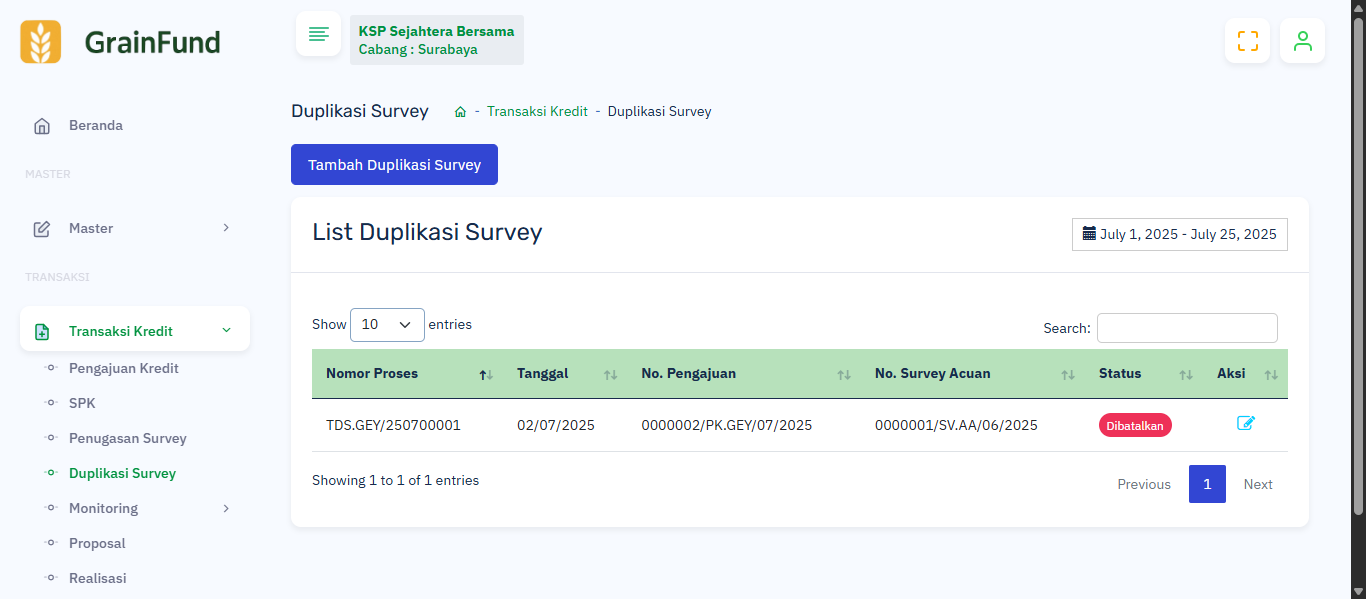Sort by No. Survey Acuan column arrows
1366x599 pixels.
pyautogui.click(x=1068, y=375)
